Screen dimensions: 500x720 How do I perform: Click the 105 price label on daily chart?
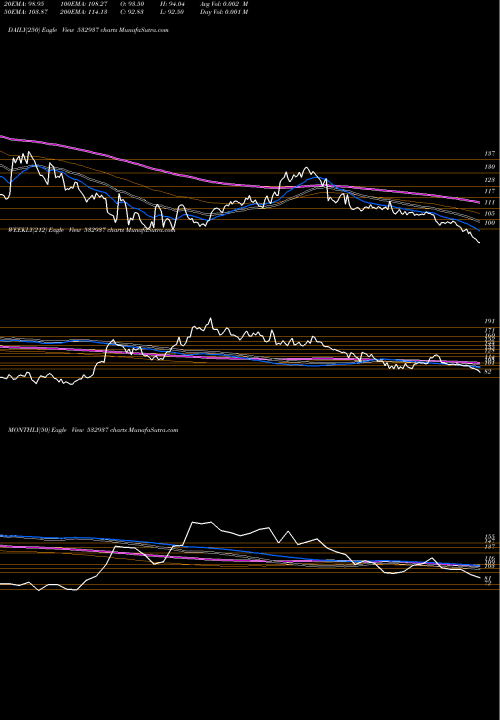coord(489,214)
